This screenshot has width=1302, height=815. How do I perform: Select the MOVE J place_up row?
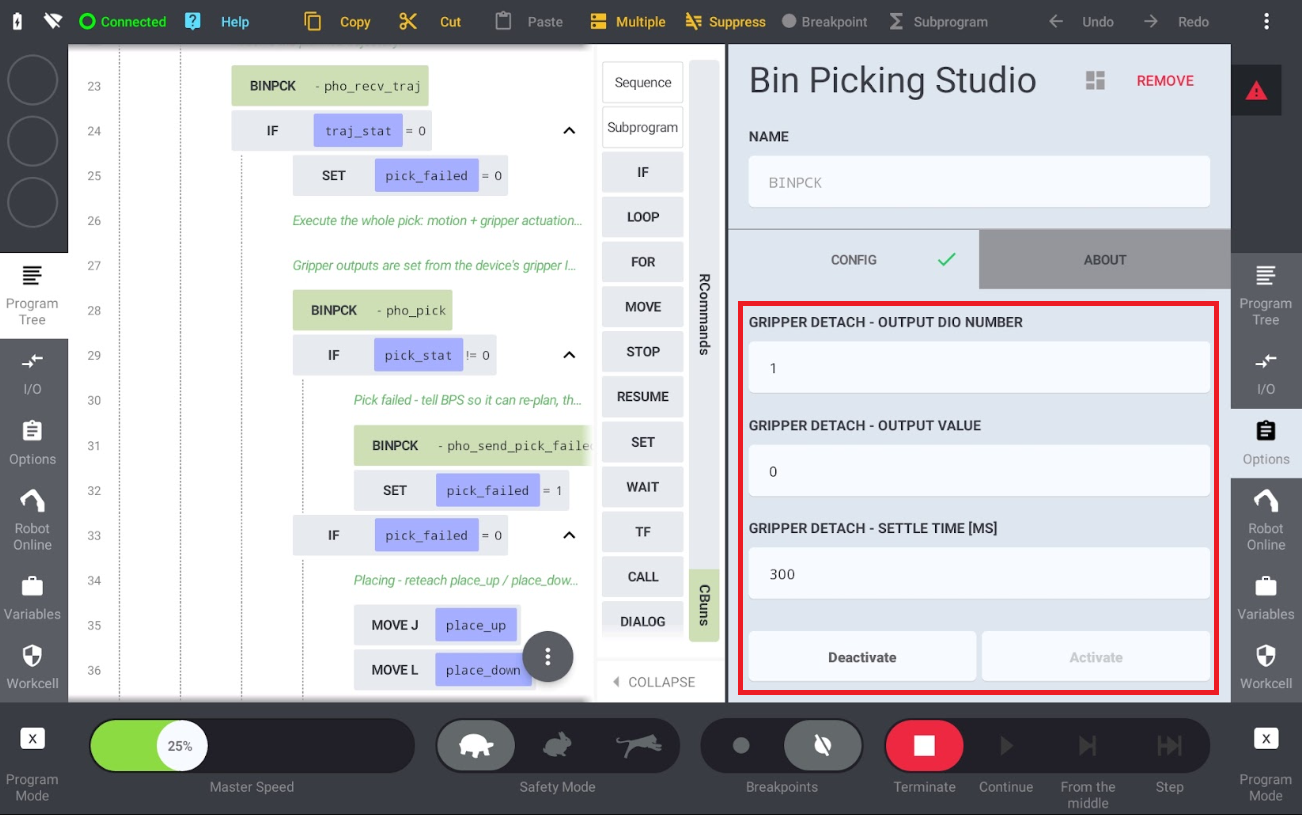pos(437,625)
